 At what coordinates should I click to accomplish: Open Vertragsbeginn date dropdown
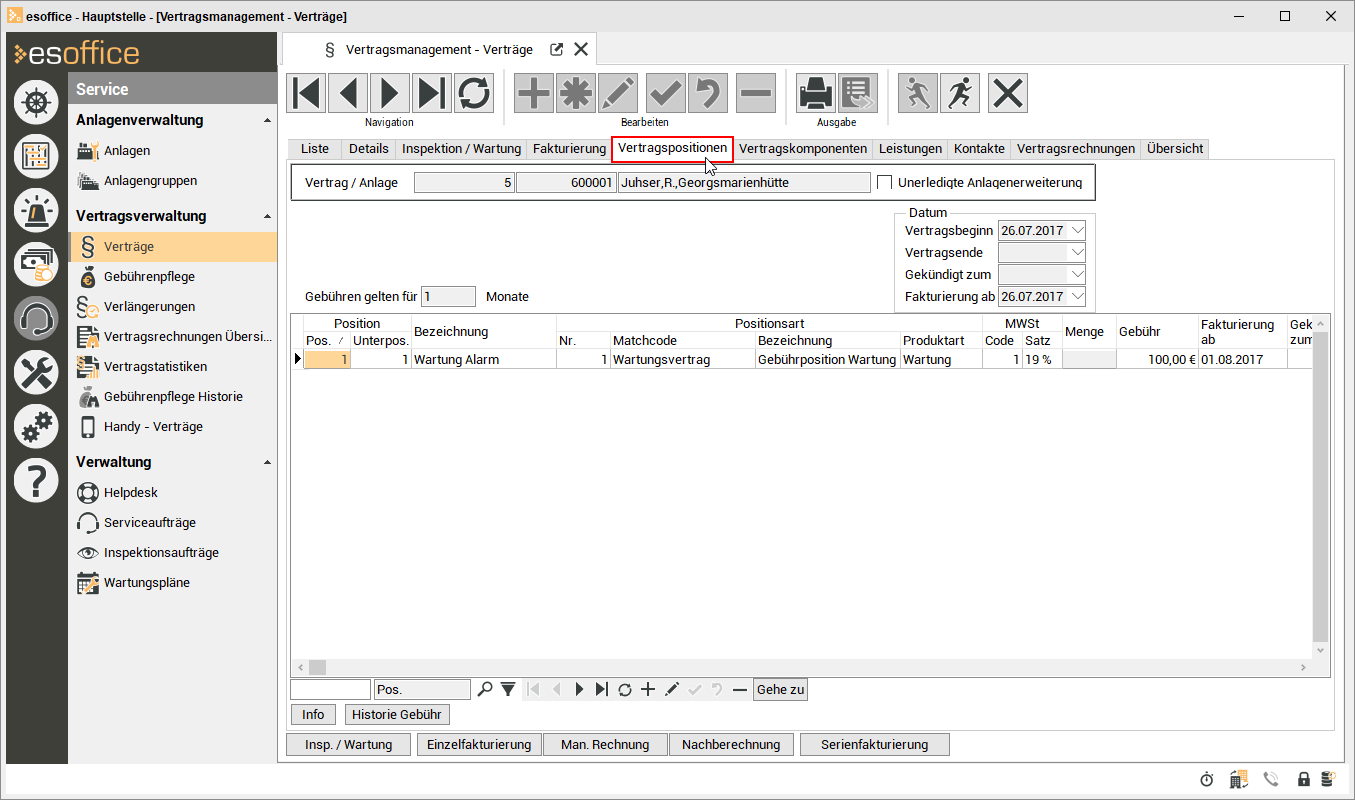point(1076,231)
